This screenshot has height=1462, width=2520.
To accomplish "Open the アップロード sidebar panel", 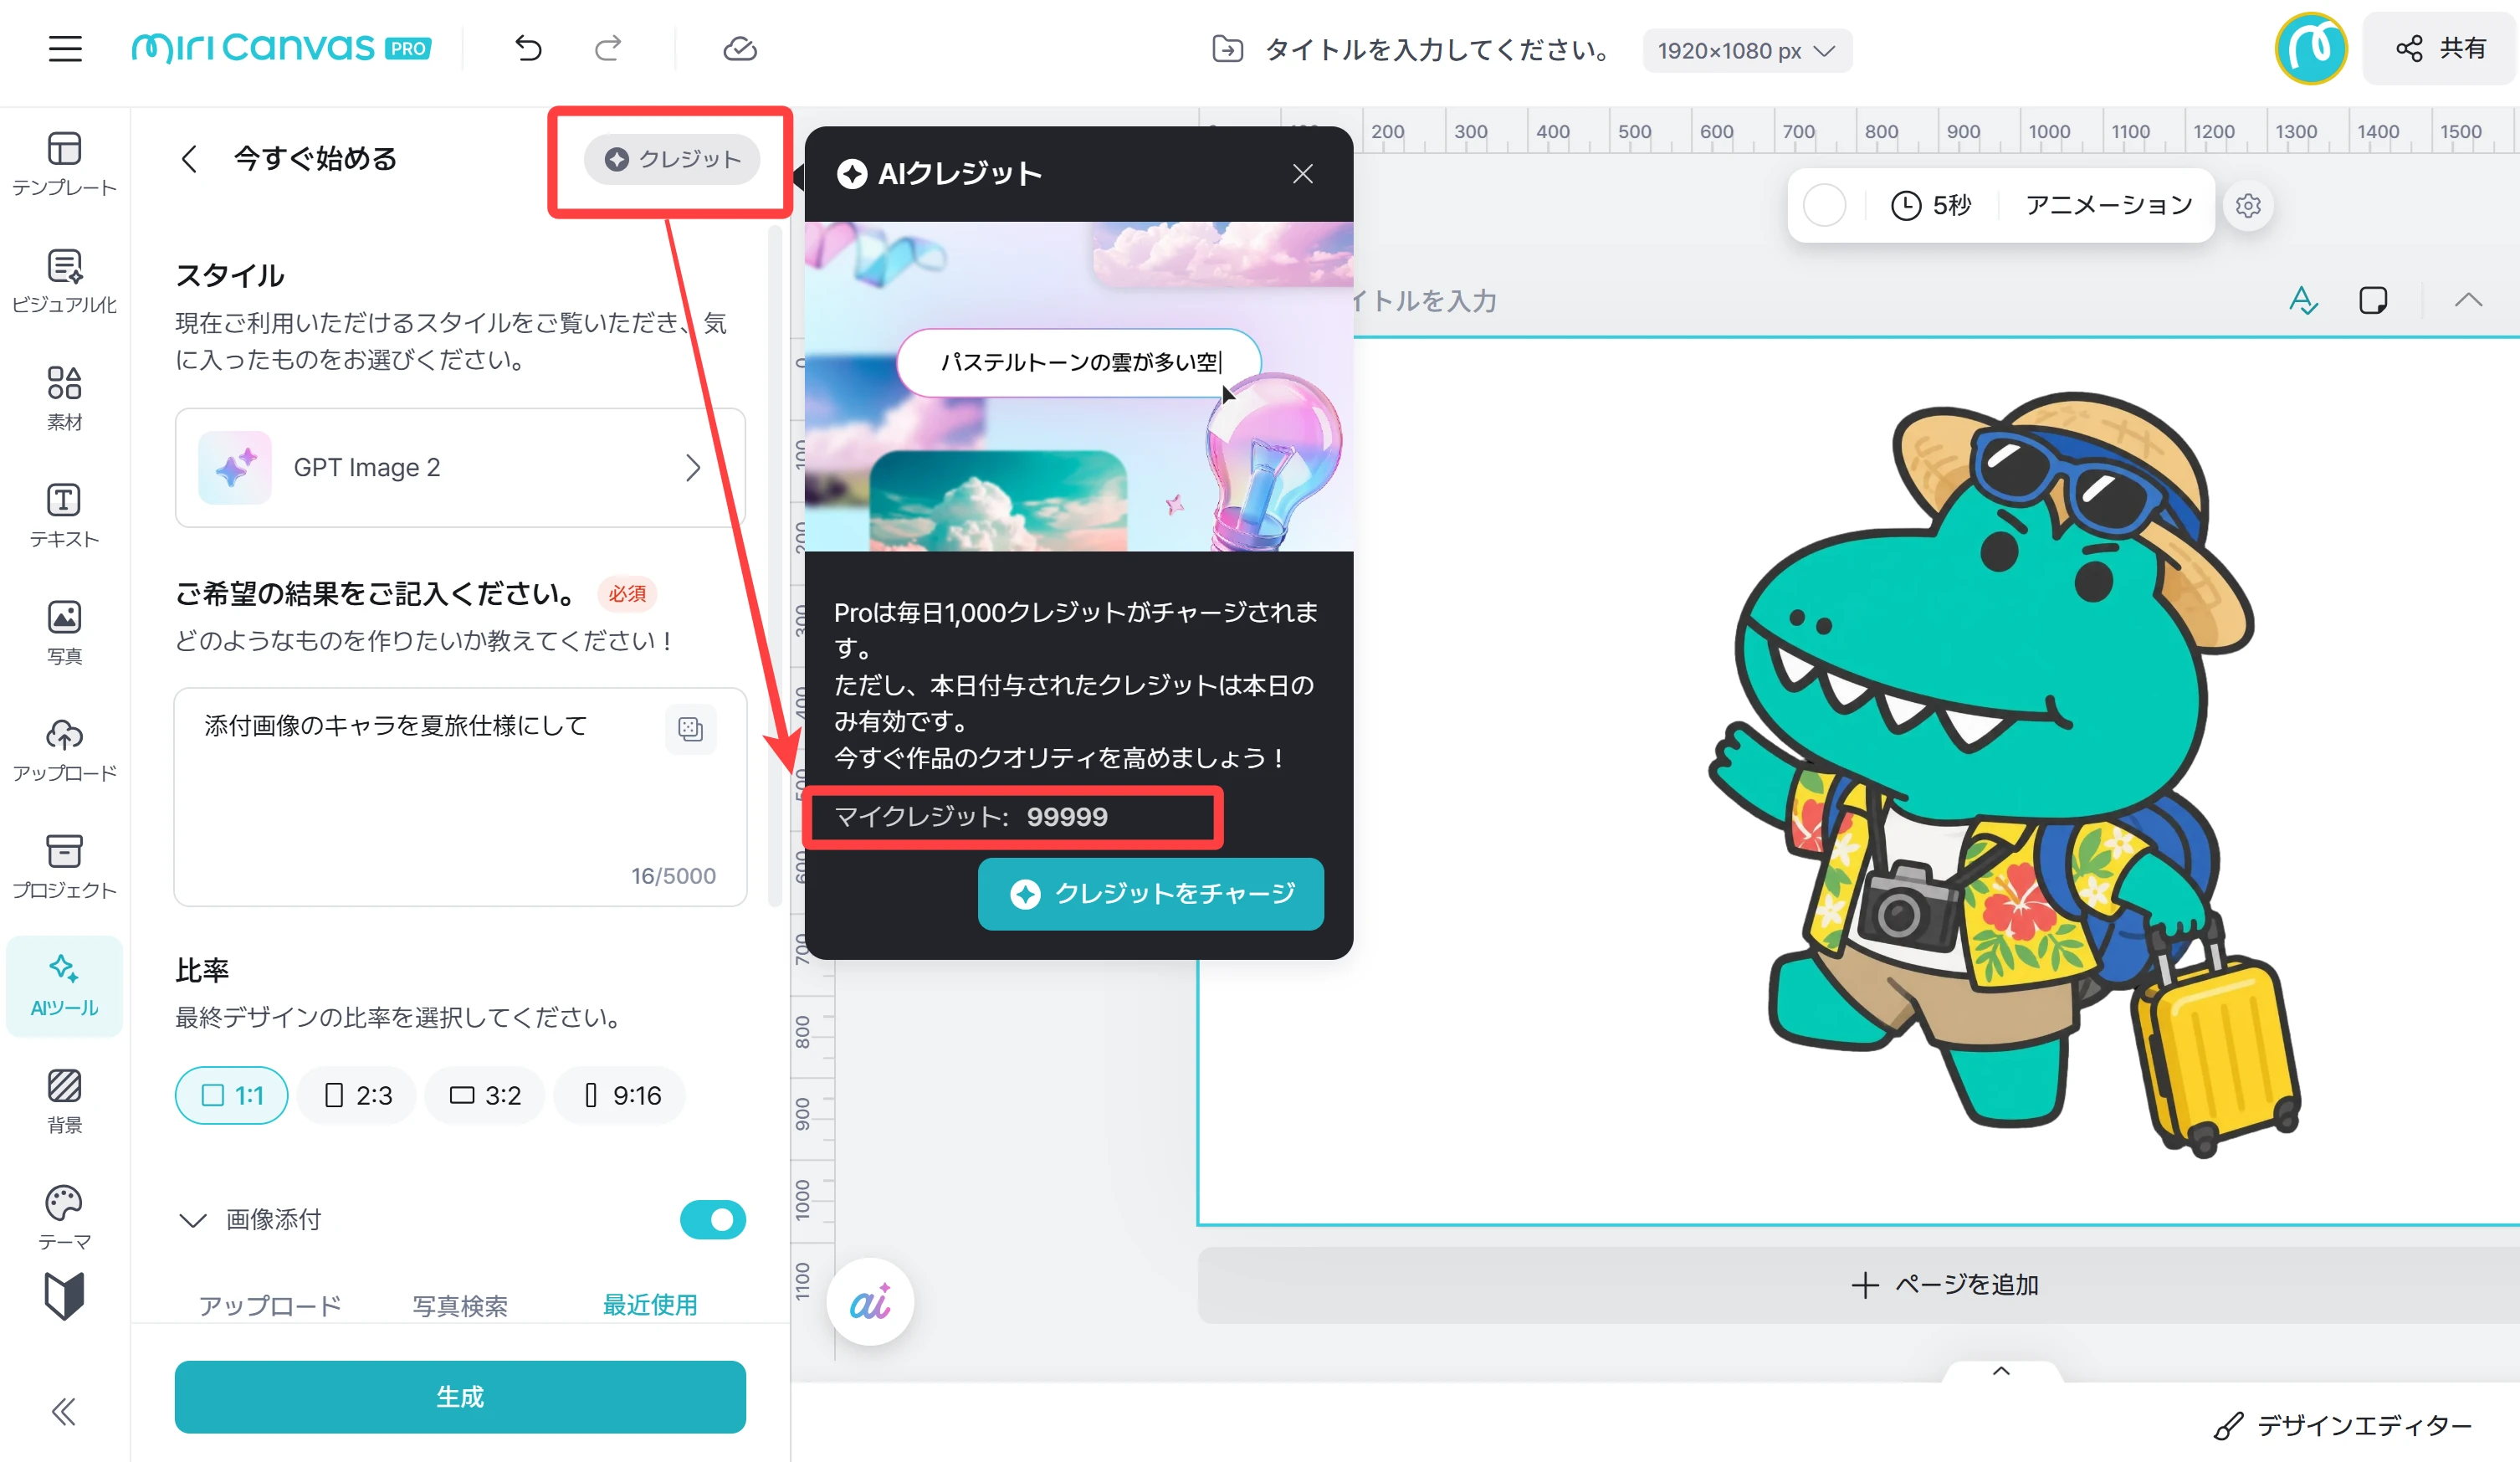I will pyautogui.click(x=65, y=749).
